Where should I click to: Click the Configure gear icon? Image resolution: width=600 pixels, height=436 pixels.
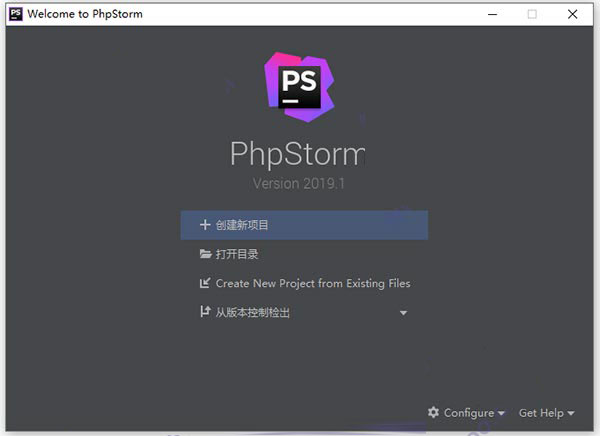[434, 412]
